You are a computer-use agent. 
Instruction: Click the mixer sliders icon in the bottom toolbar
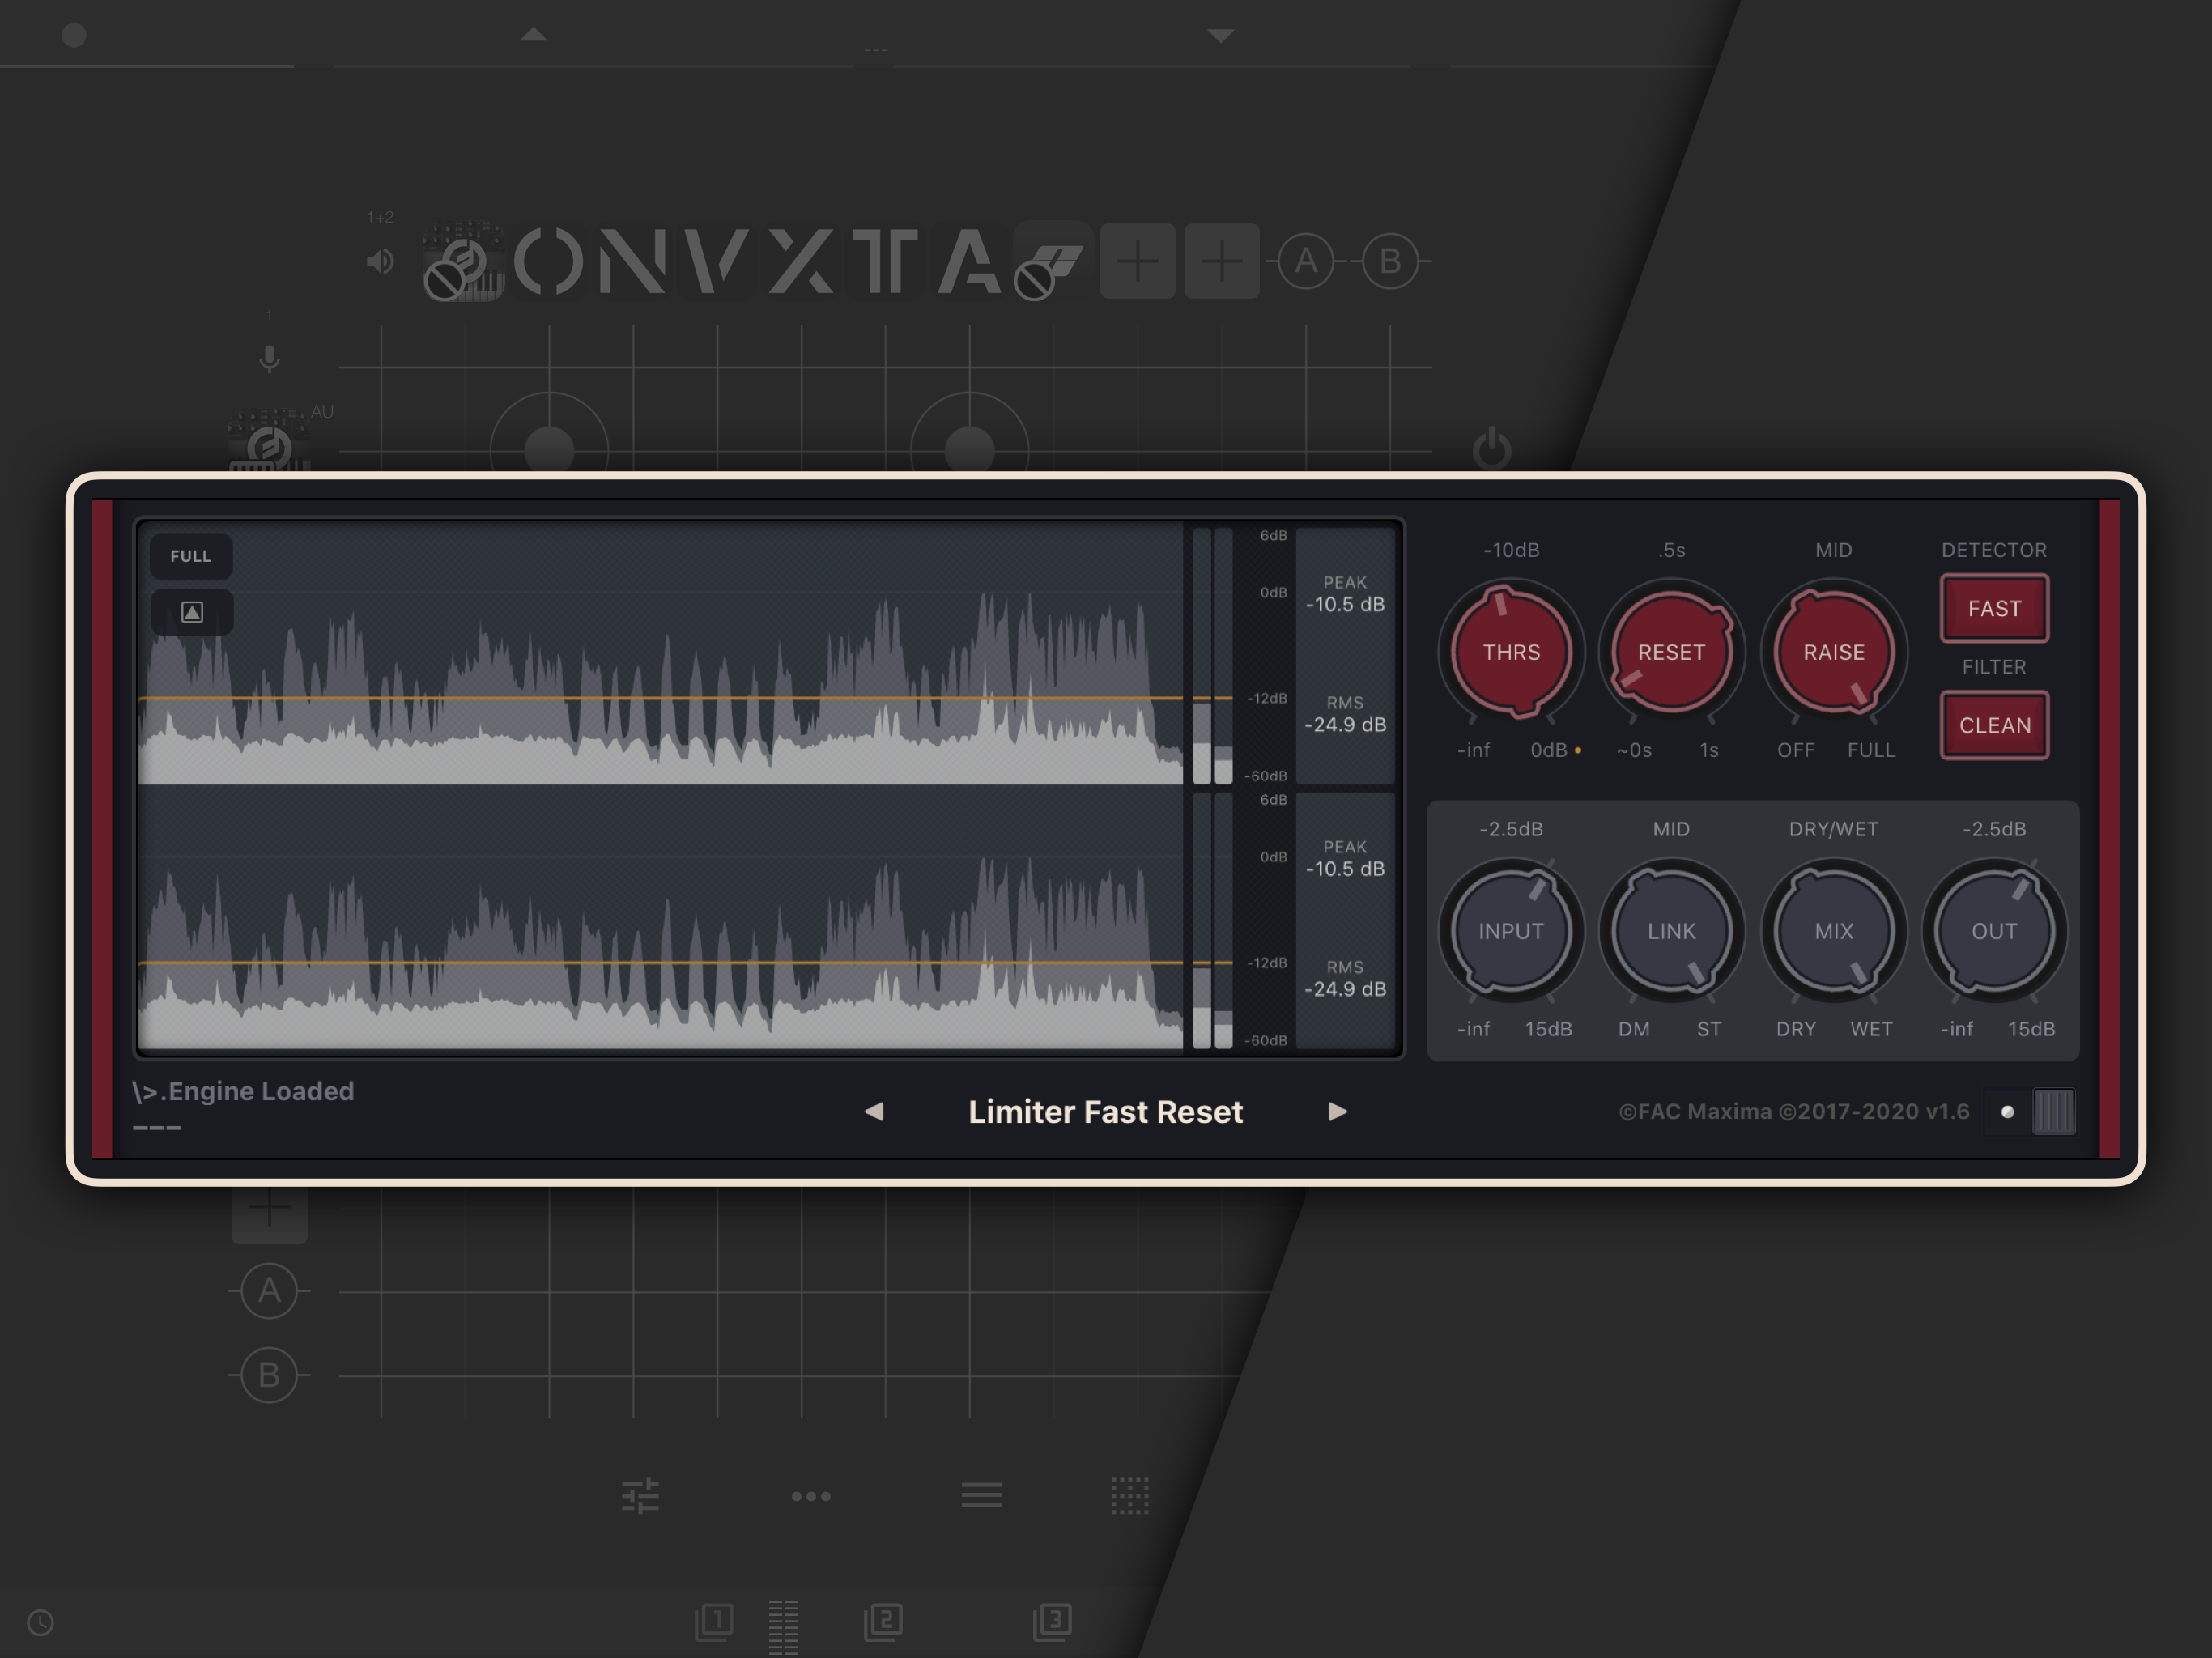tap(640, 1496)
